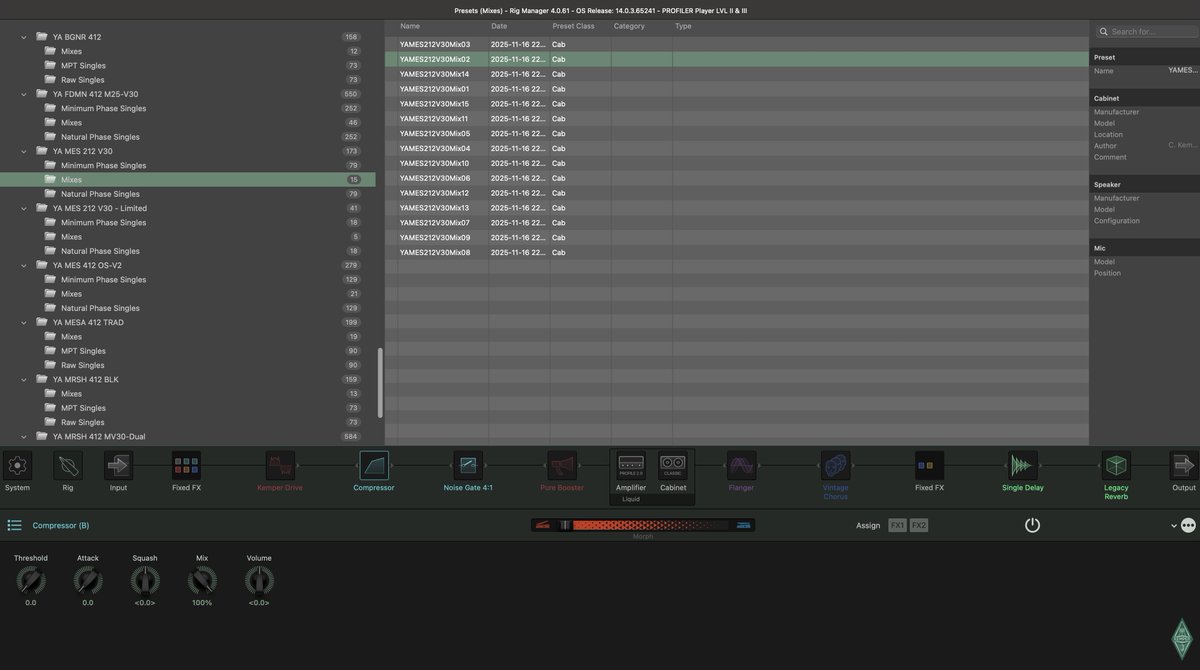Toggle FX2 assign button
Image resolution: width=1200 pixels, height=670 pixels.
click(x=919, y=525)
